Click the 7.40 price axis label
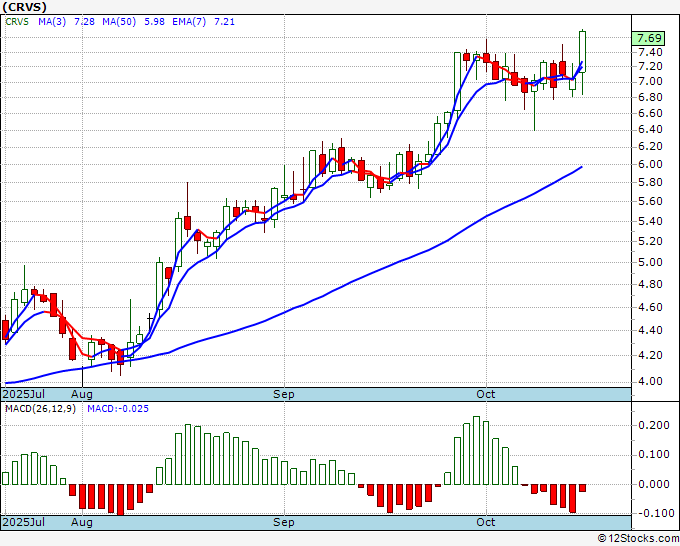 click(650, 52)
